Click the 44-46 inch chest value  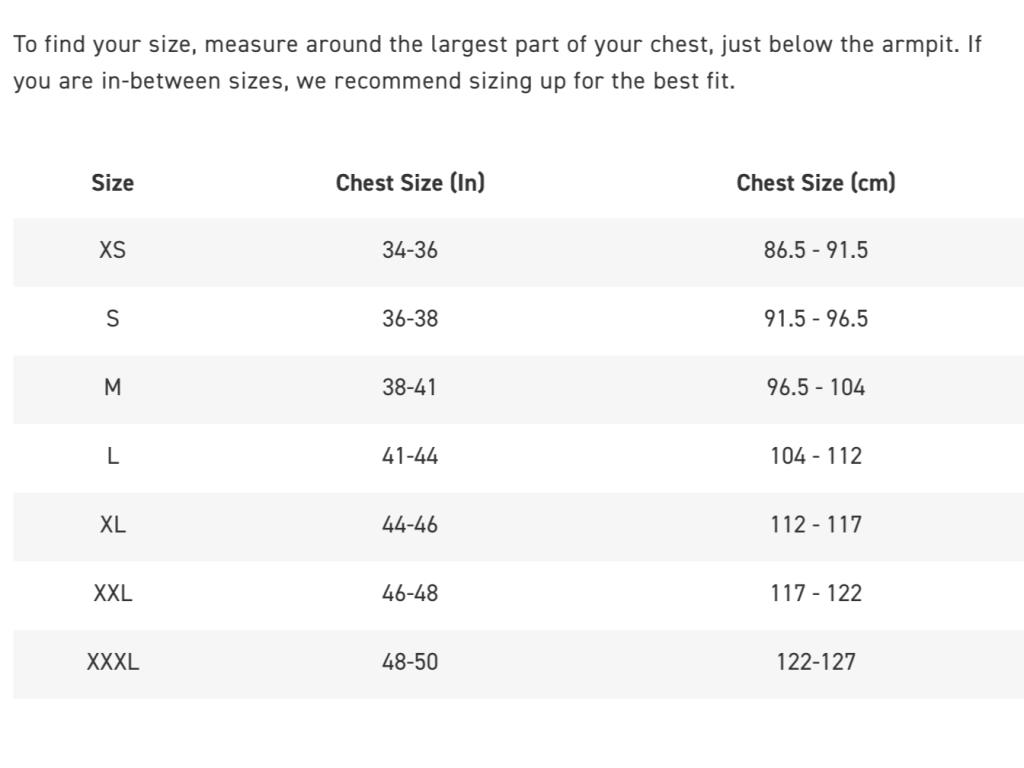pyautogui.click(x=410, y=524)
